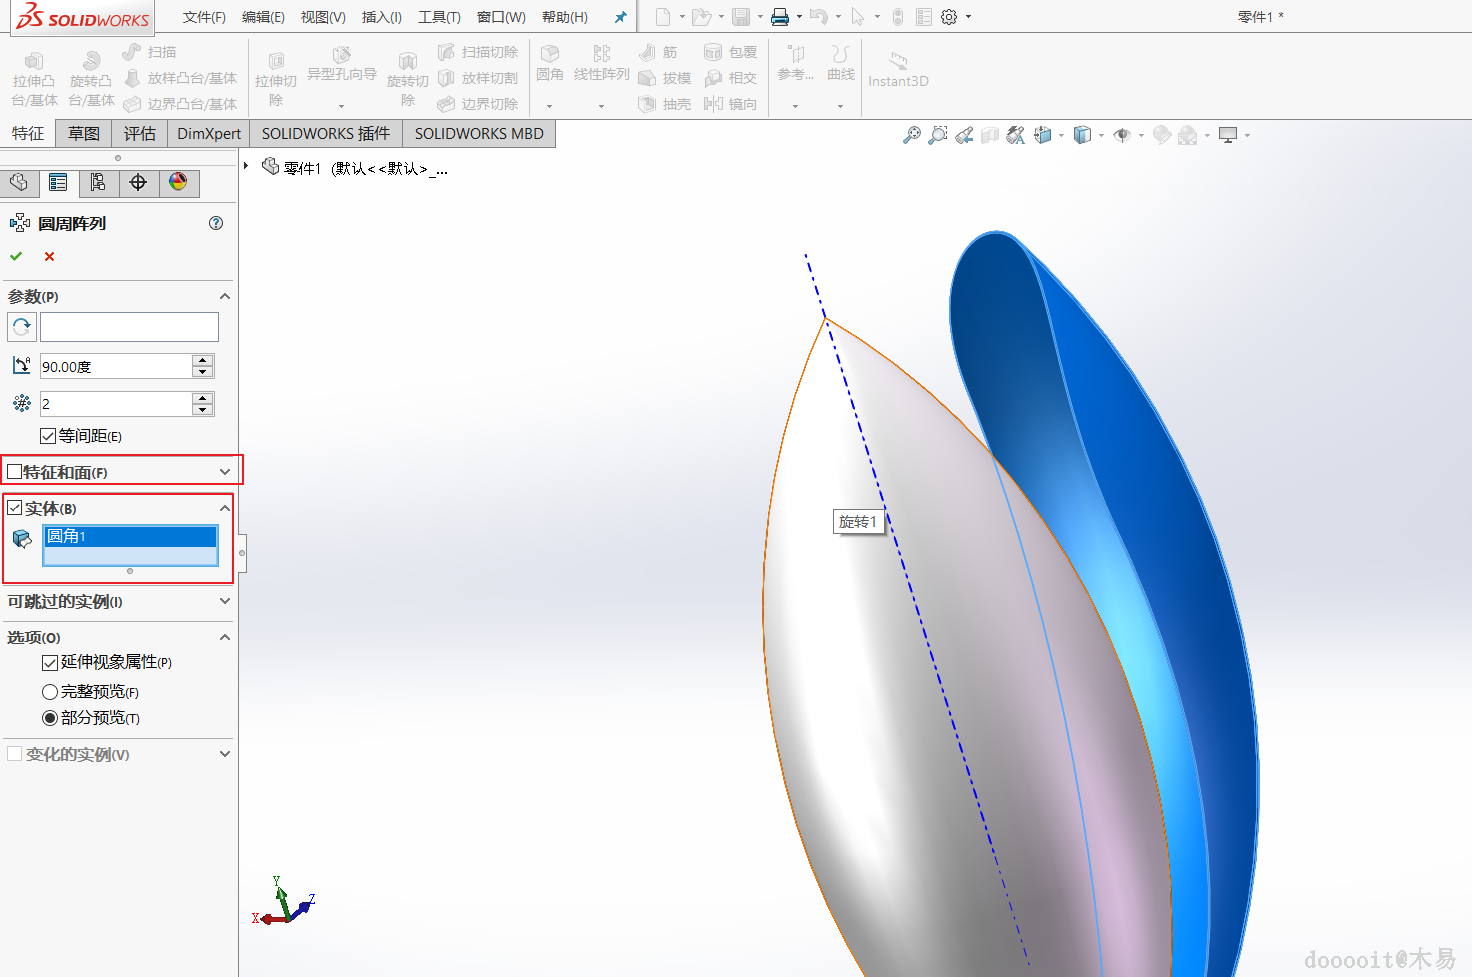The width and height of the screenshot is (1472, 977).
Task: Toggle the 等间距 checkbox
Action: pyautogui.click(x=48, y=436)
